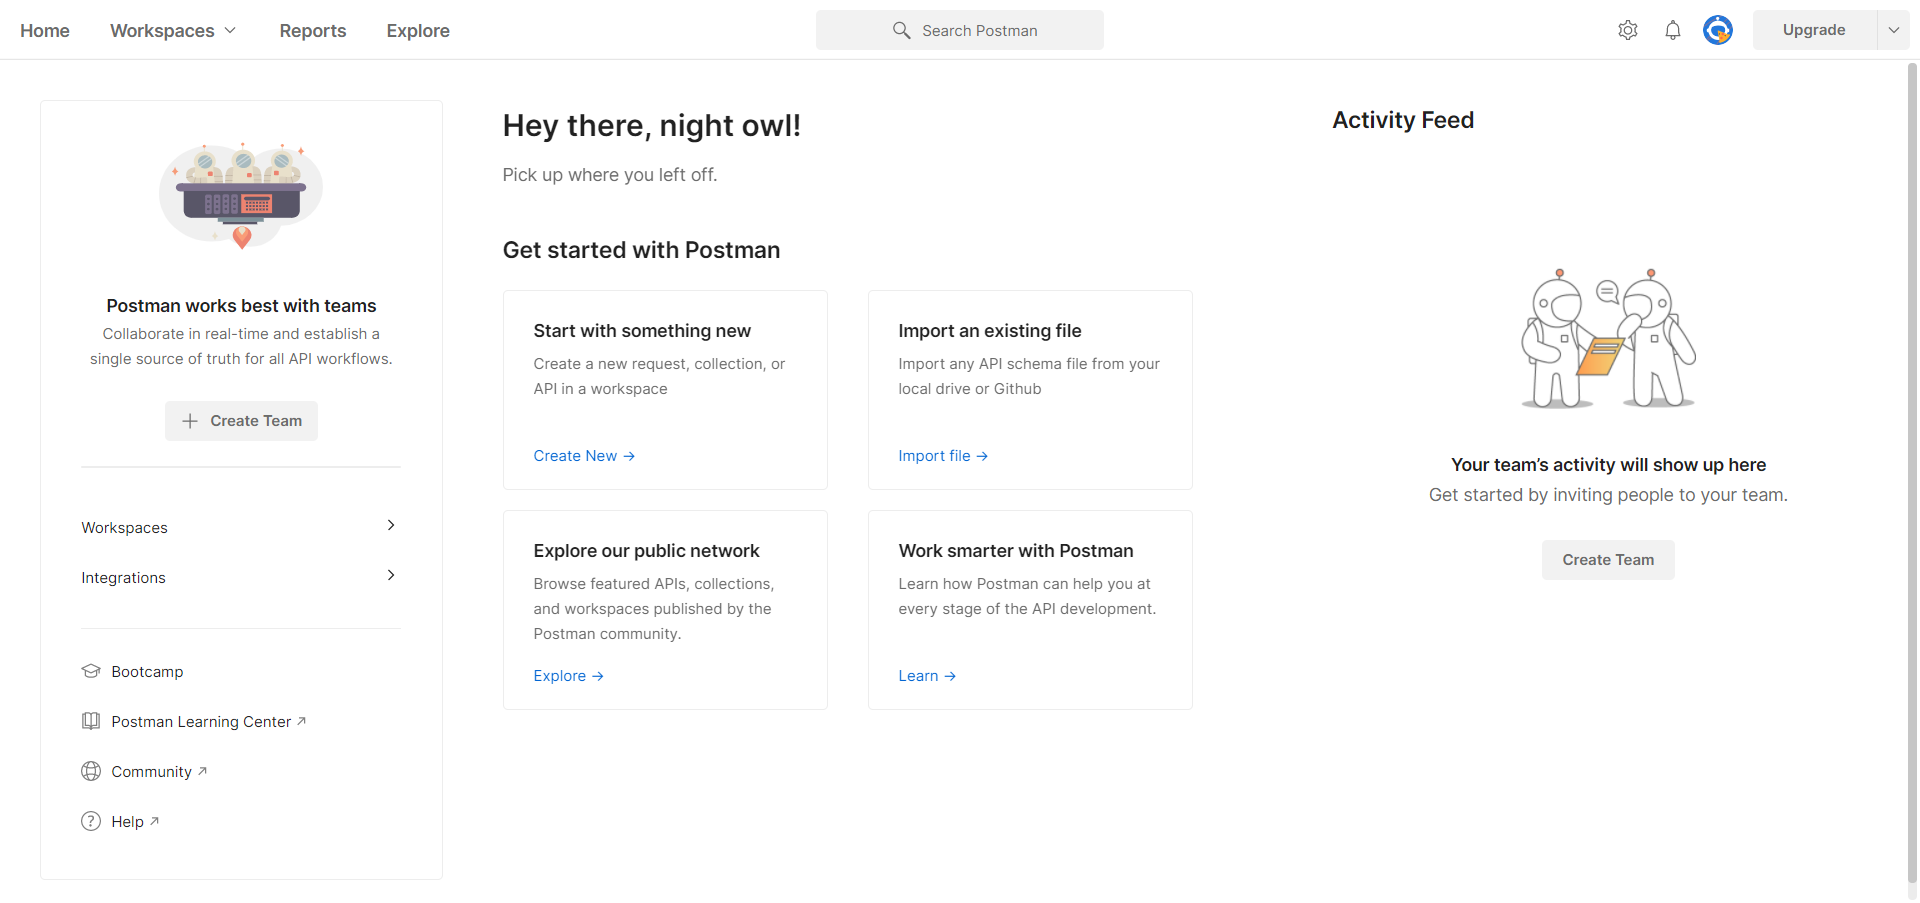Click Create Team under Activity Feed
1920x903 pixels.
(x=1608, y=560)
